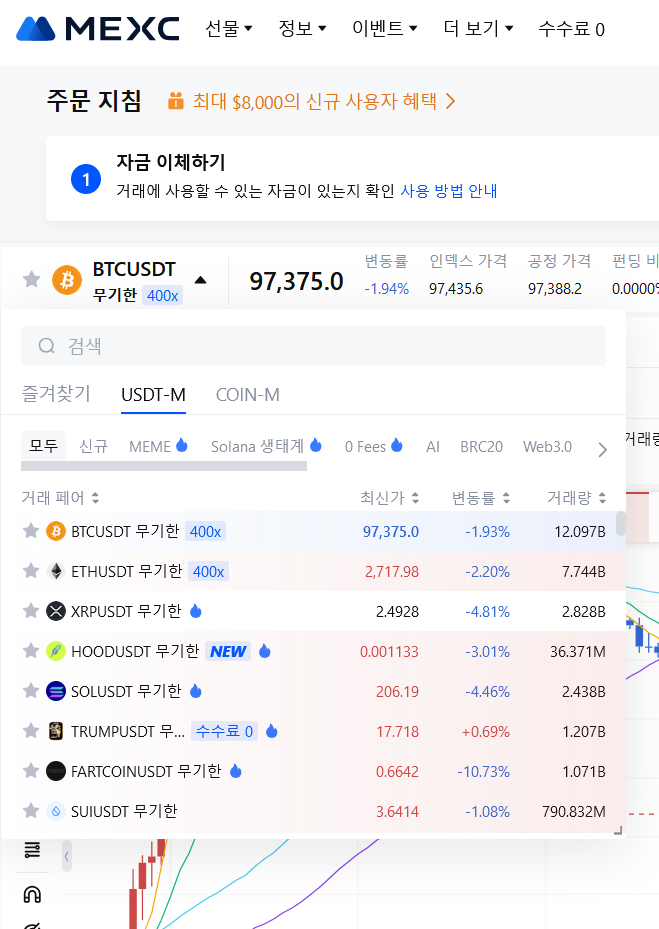Screen dimensions: 659x929
Task: Open the 더 보기 dropdown menu
Action: [x=478, y=28]
